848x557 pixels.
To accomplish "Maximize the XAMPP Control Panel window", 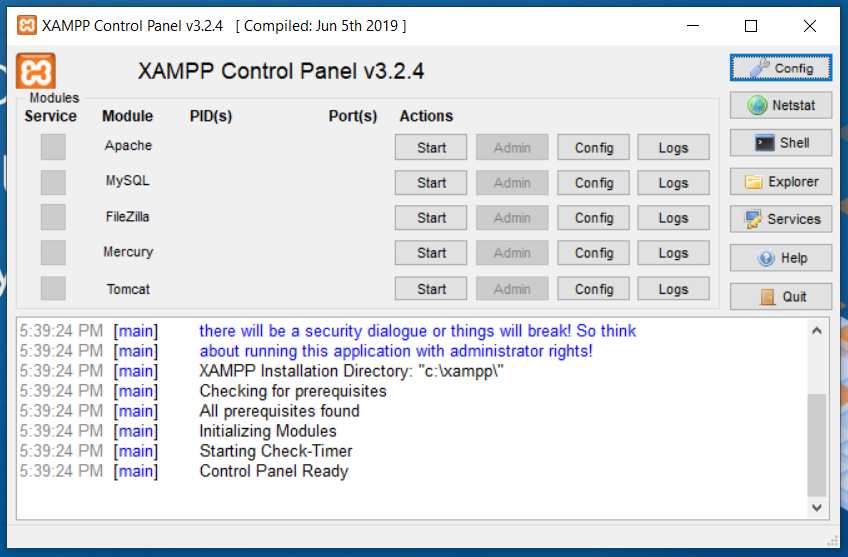I will [x=751, y=25].
